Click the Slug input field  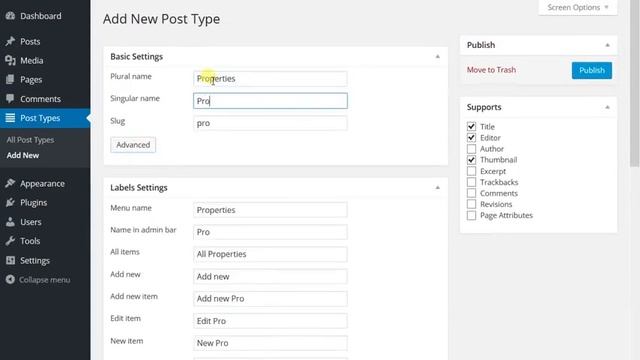click(270, 123)
